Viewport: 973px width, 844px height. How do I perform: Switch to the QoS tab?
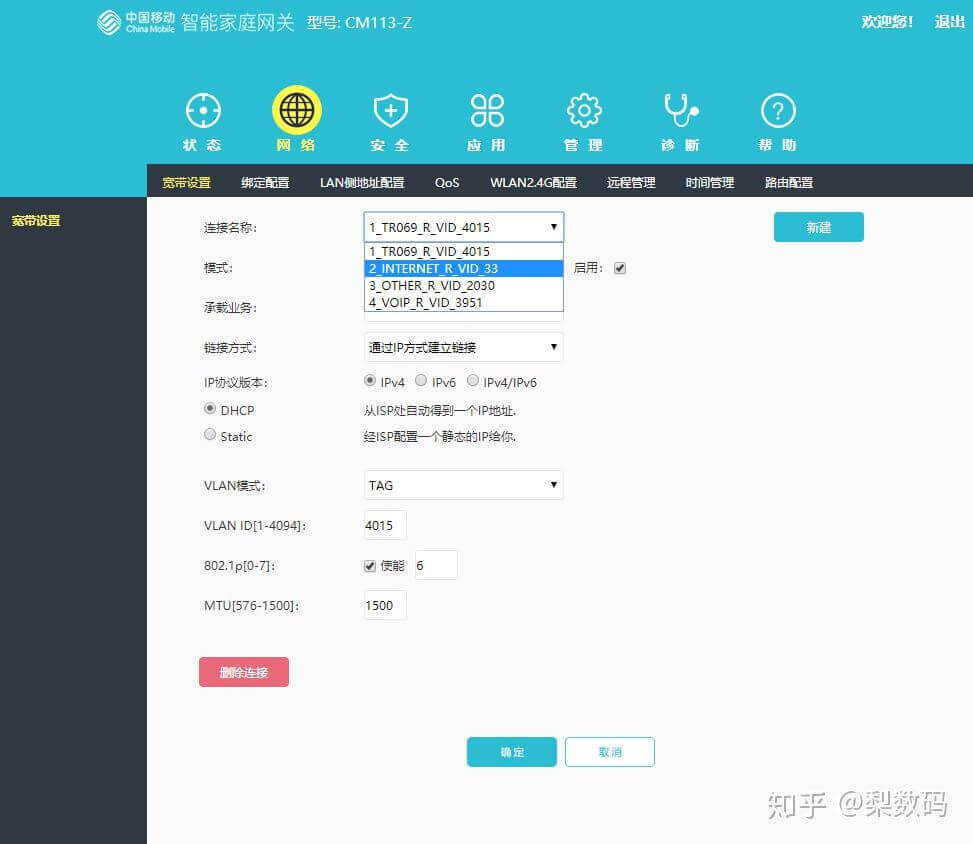point(447,183)
